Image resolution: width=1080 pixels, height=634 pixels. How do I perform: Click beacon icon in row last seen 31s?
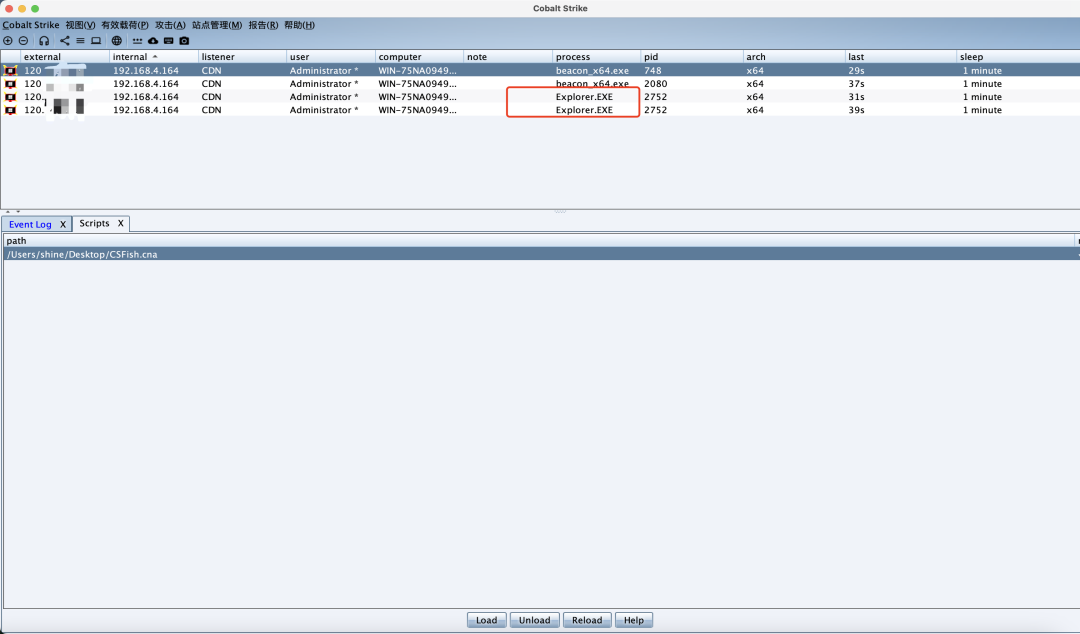10,96
